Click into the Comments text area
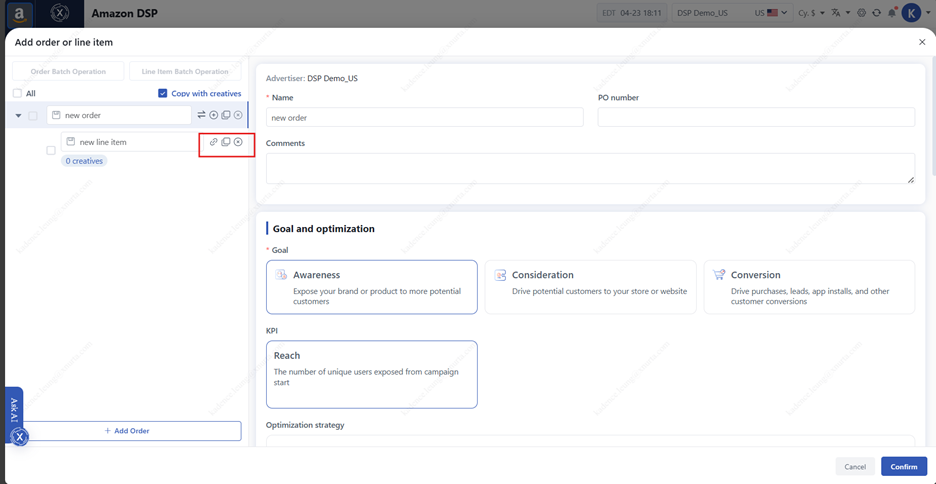 coord(590,168)
